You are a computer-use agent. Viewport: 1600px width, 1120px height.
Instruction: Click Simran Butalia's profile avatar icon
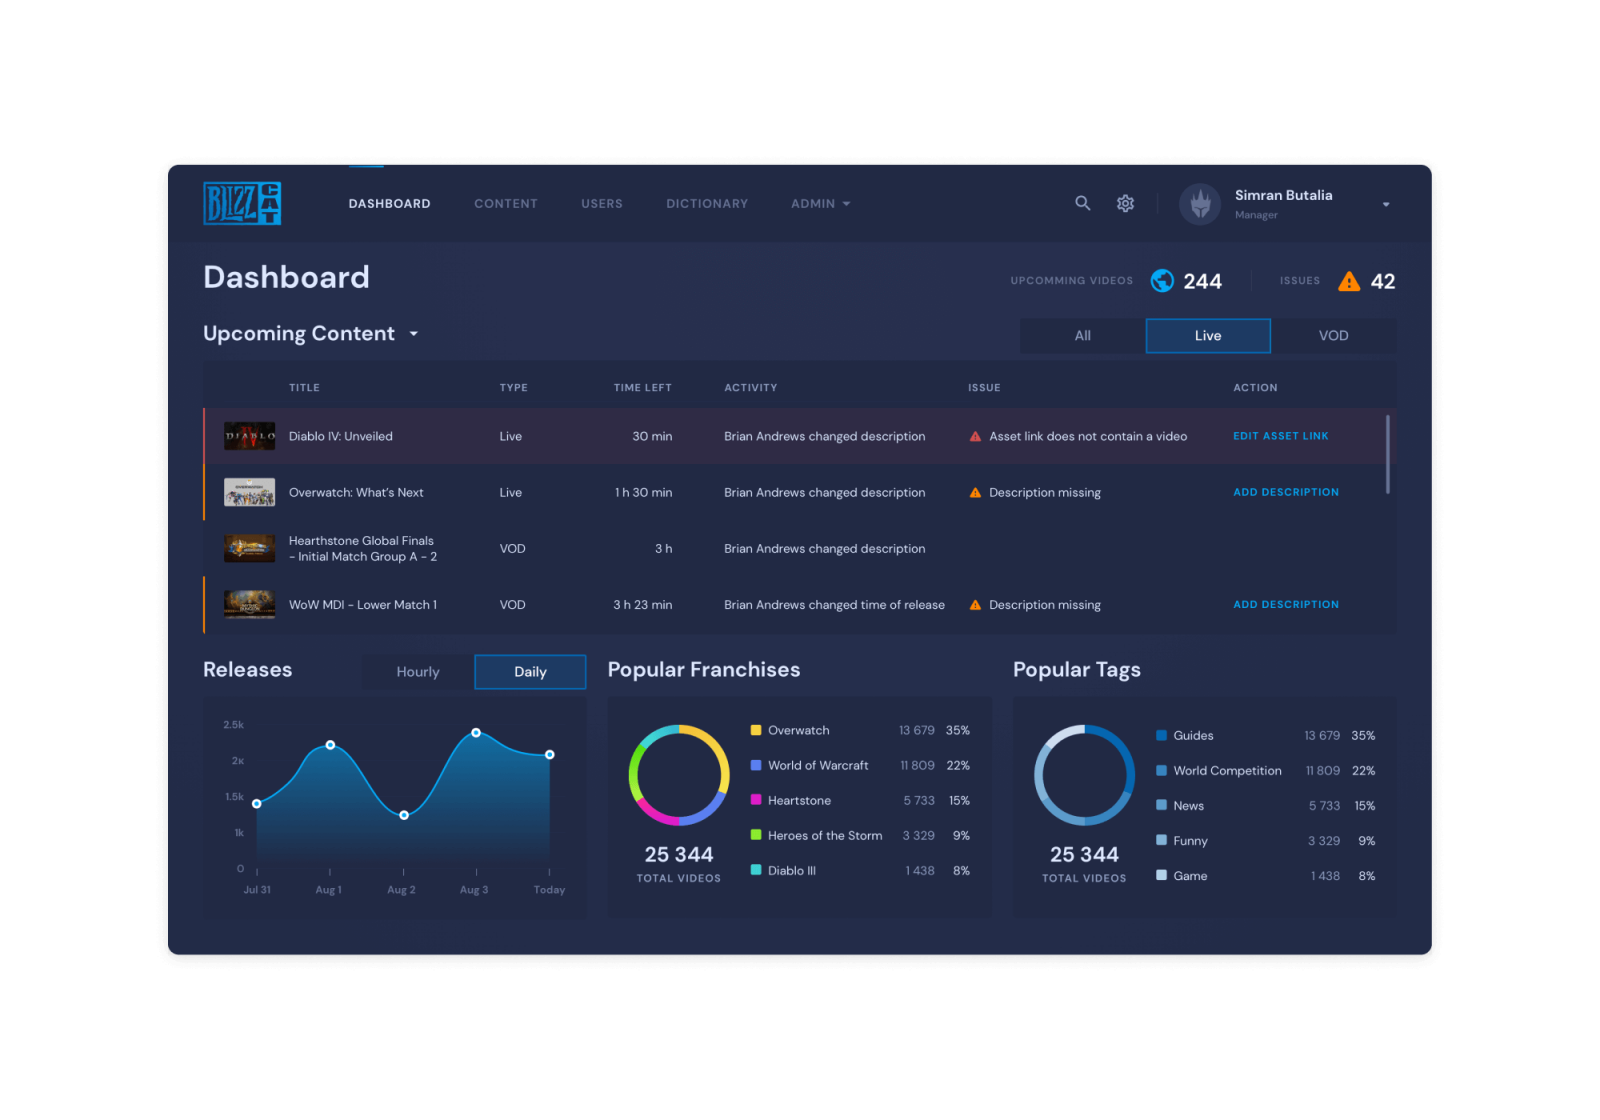(x=1199, y=203)
